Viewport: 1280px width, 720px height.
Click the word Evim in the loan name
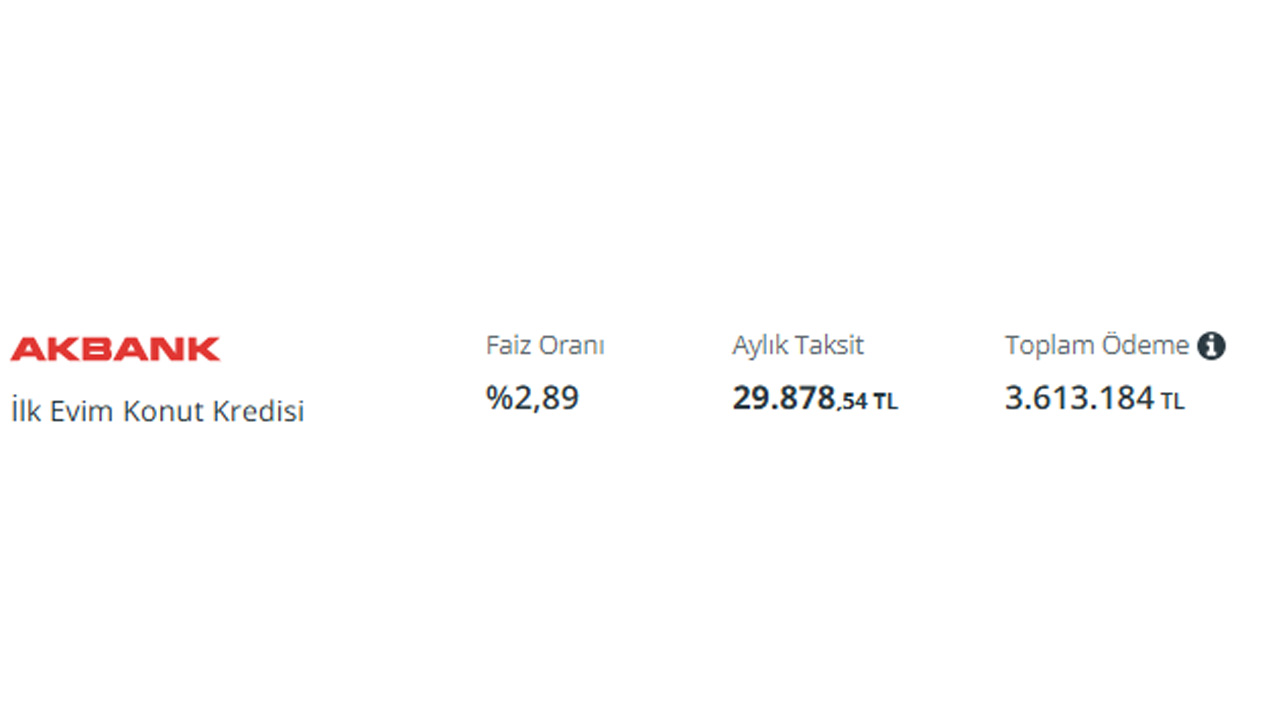79,411
